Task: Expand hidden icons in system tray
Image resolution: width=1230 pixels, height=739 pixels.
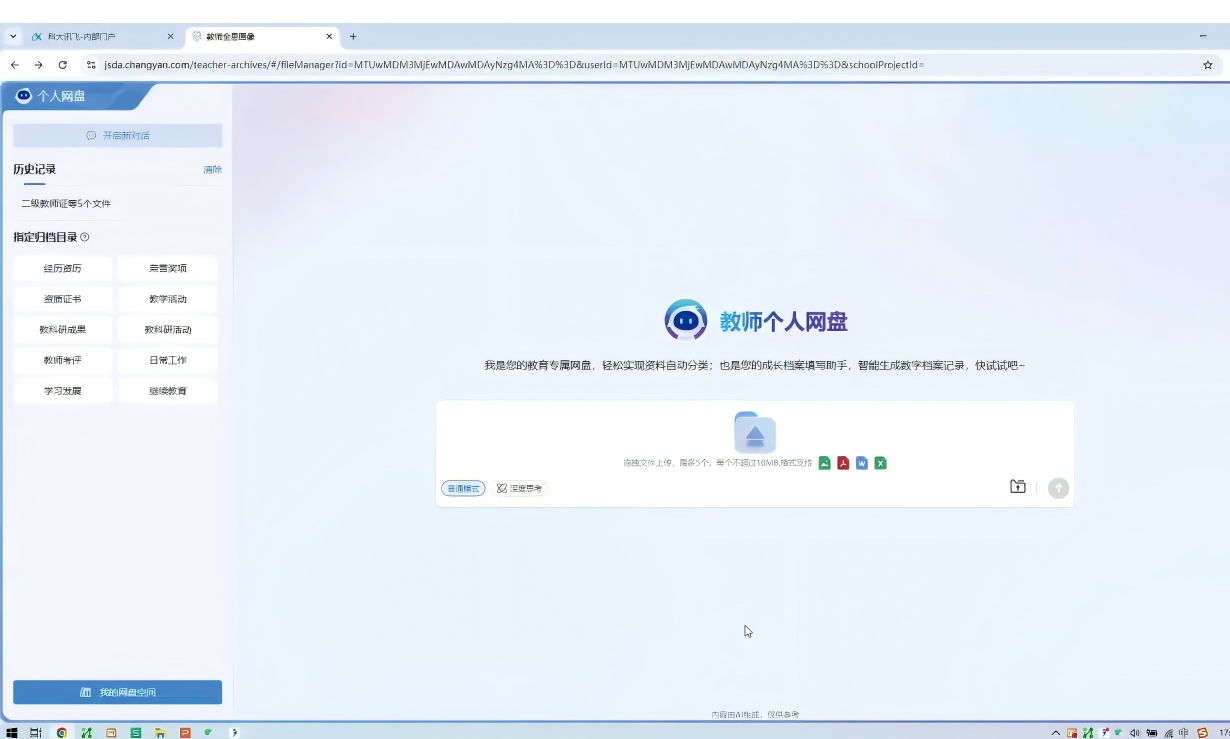Action: click(x=1055, y=732)
